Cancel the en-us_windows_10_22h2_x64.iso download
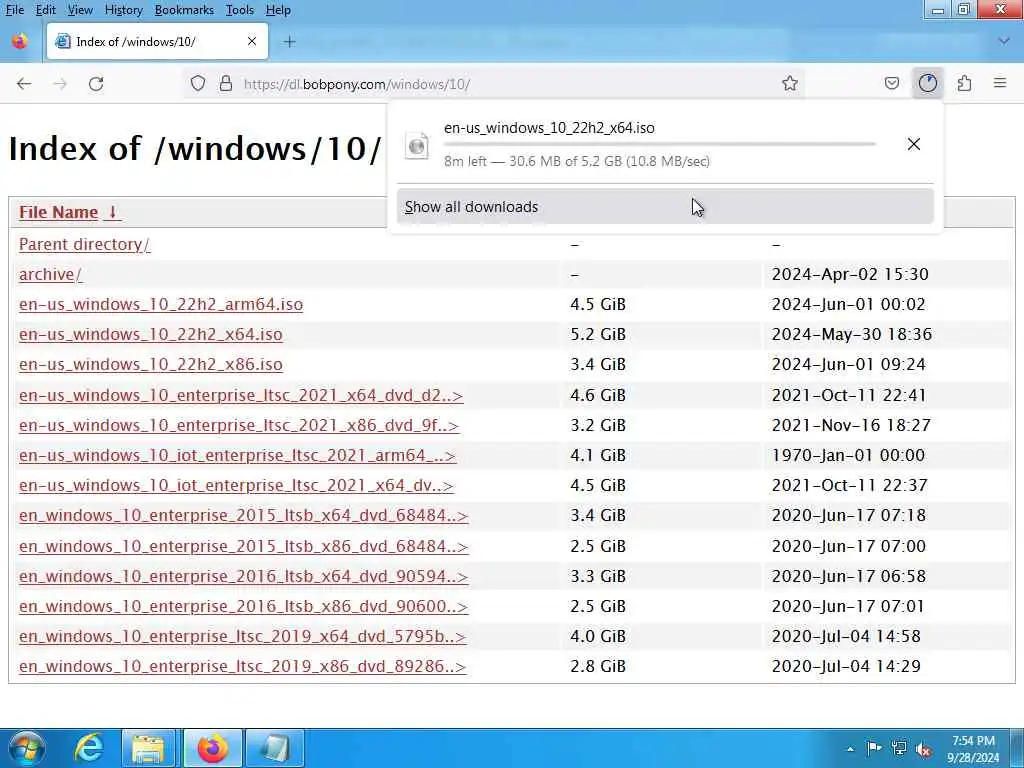1024x768 pixels. coord(914,144)
